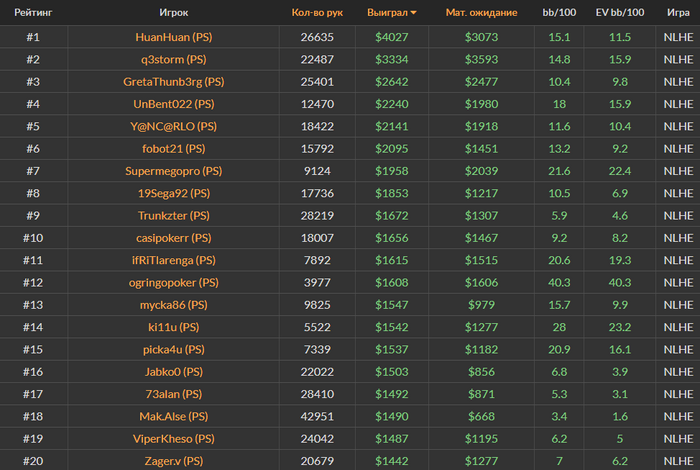Sort table by Игрок column
The width and height of the screenshot is (700, 470).
[x=173, y=13]
